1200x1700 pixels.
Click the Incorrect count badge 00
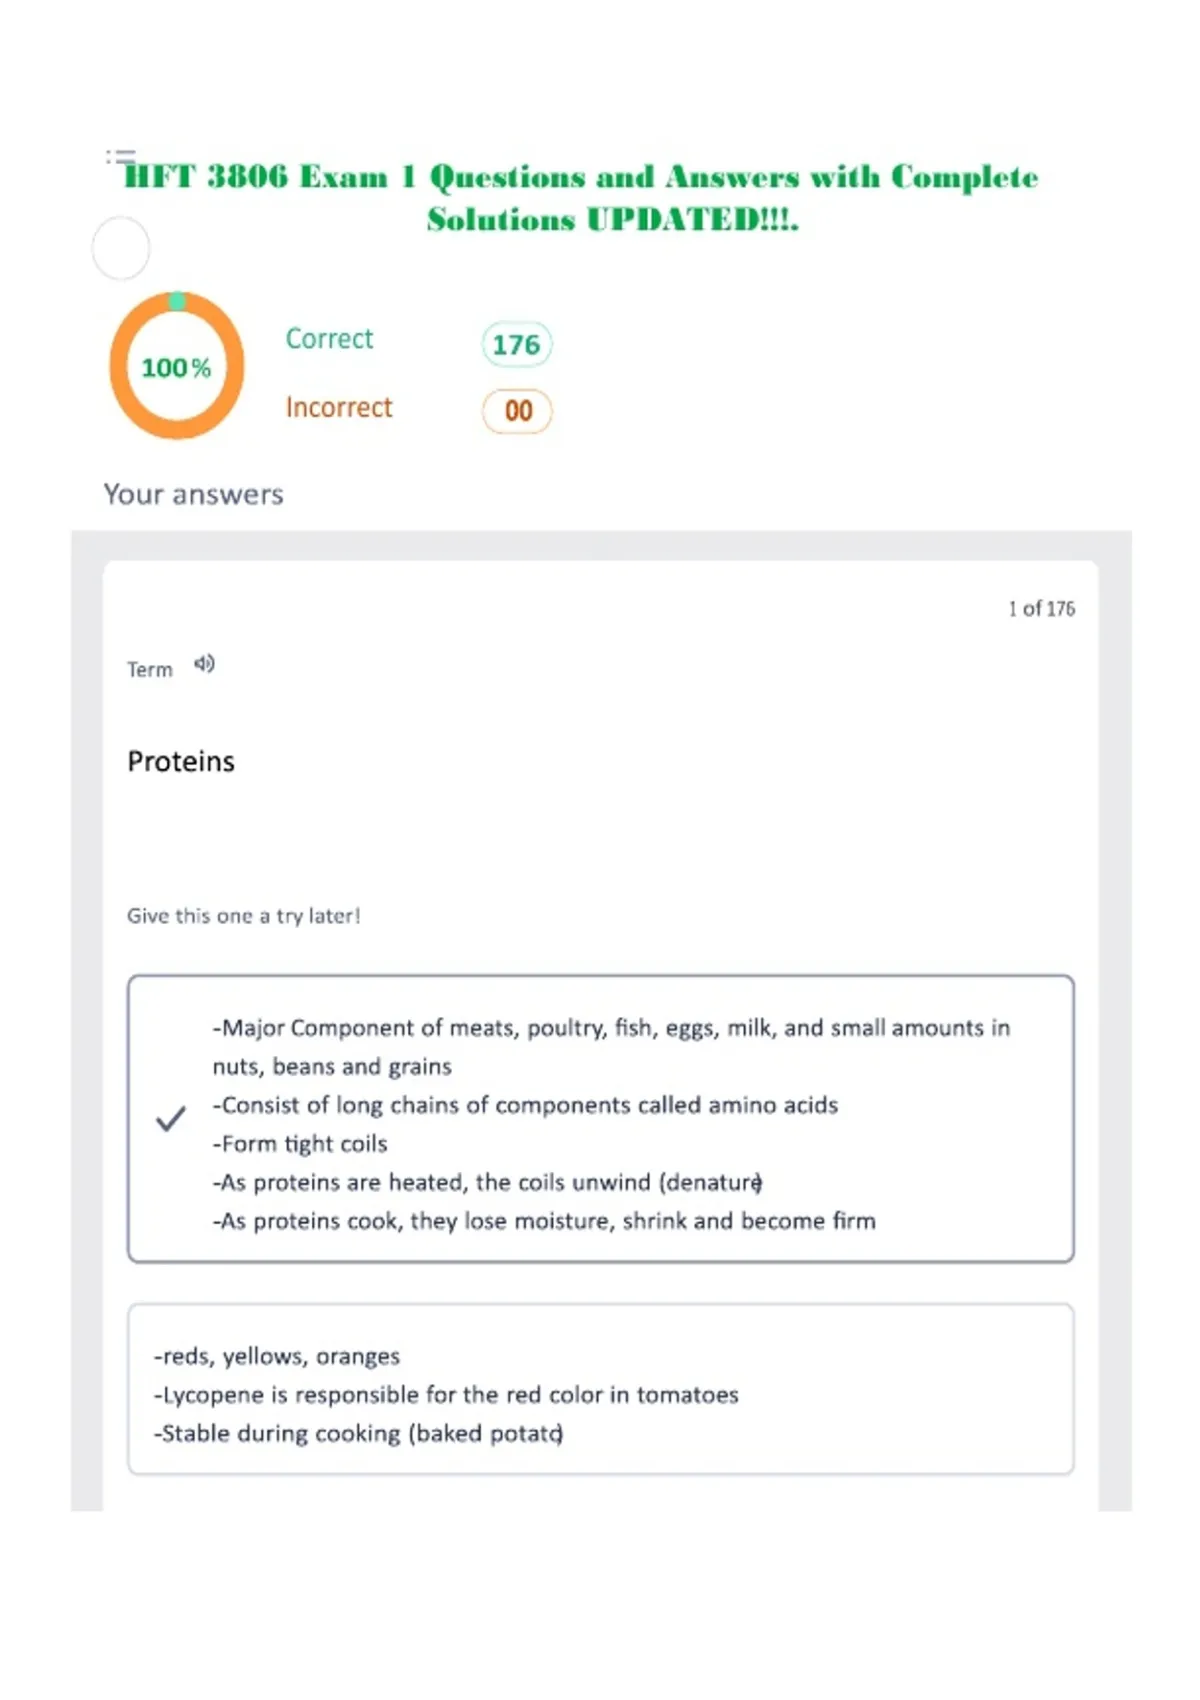pyautogui.click(x=517, y=411)
